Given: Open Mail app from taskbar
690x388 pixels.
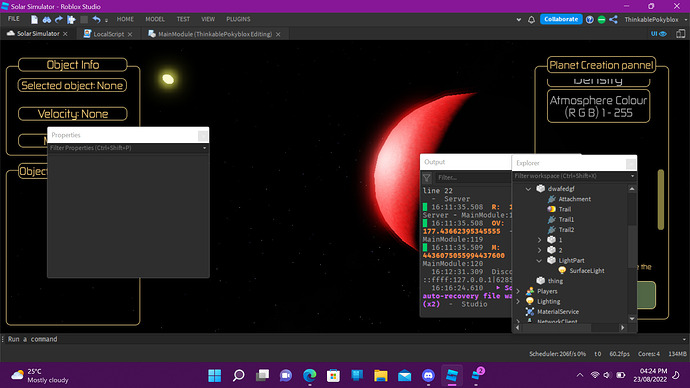Looking at the screenshot, I should point(404,375).
